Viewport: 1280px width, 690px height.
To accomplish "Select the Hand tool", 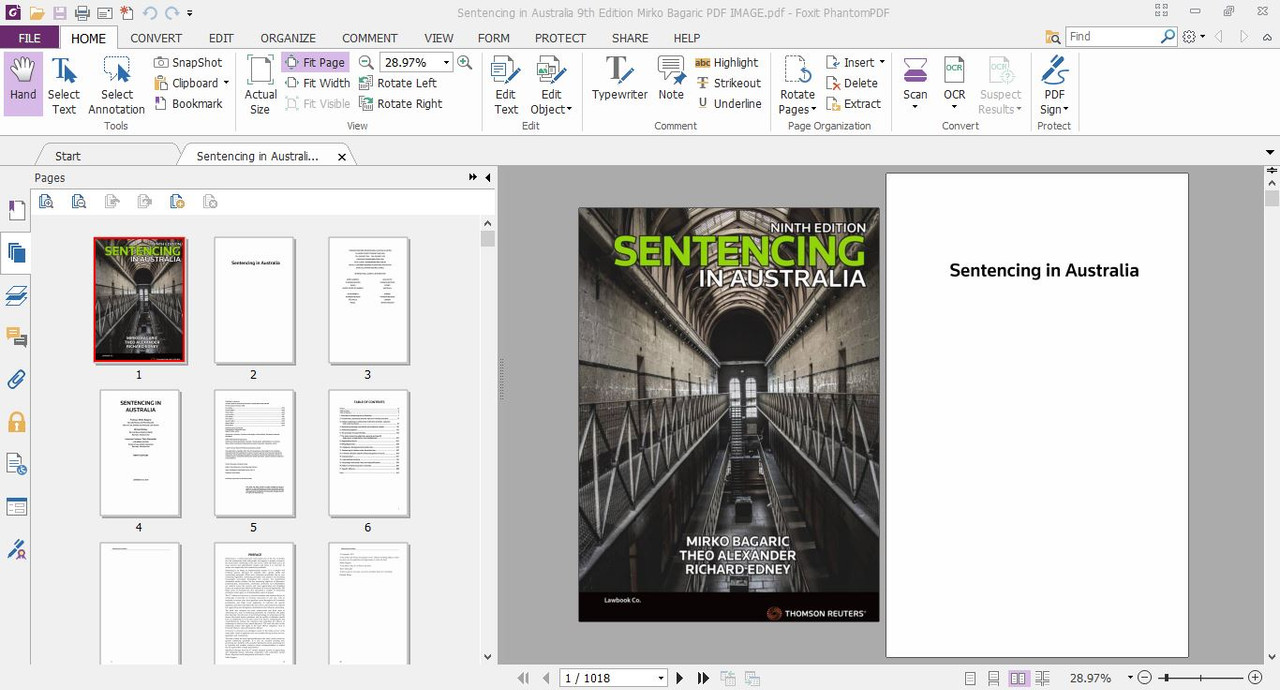I will point(23,84).
